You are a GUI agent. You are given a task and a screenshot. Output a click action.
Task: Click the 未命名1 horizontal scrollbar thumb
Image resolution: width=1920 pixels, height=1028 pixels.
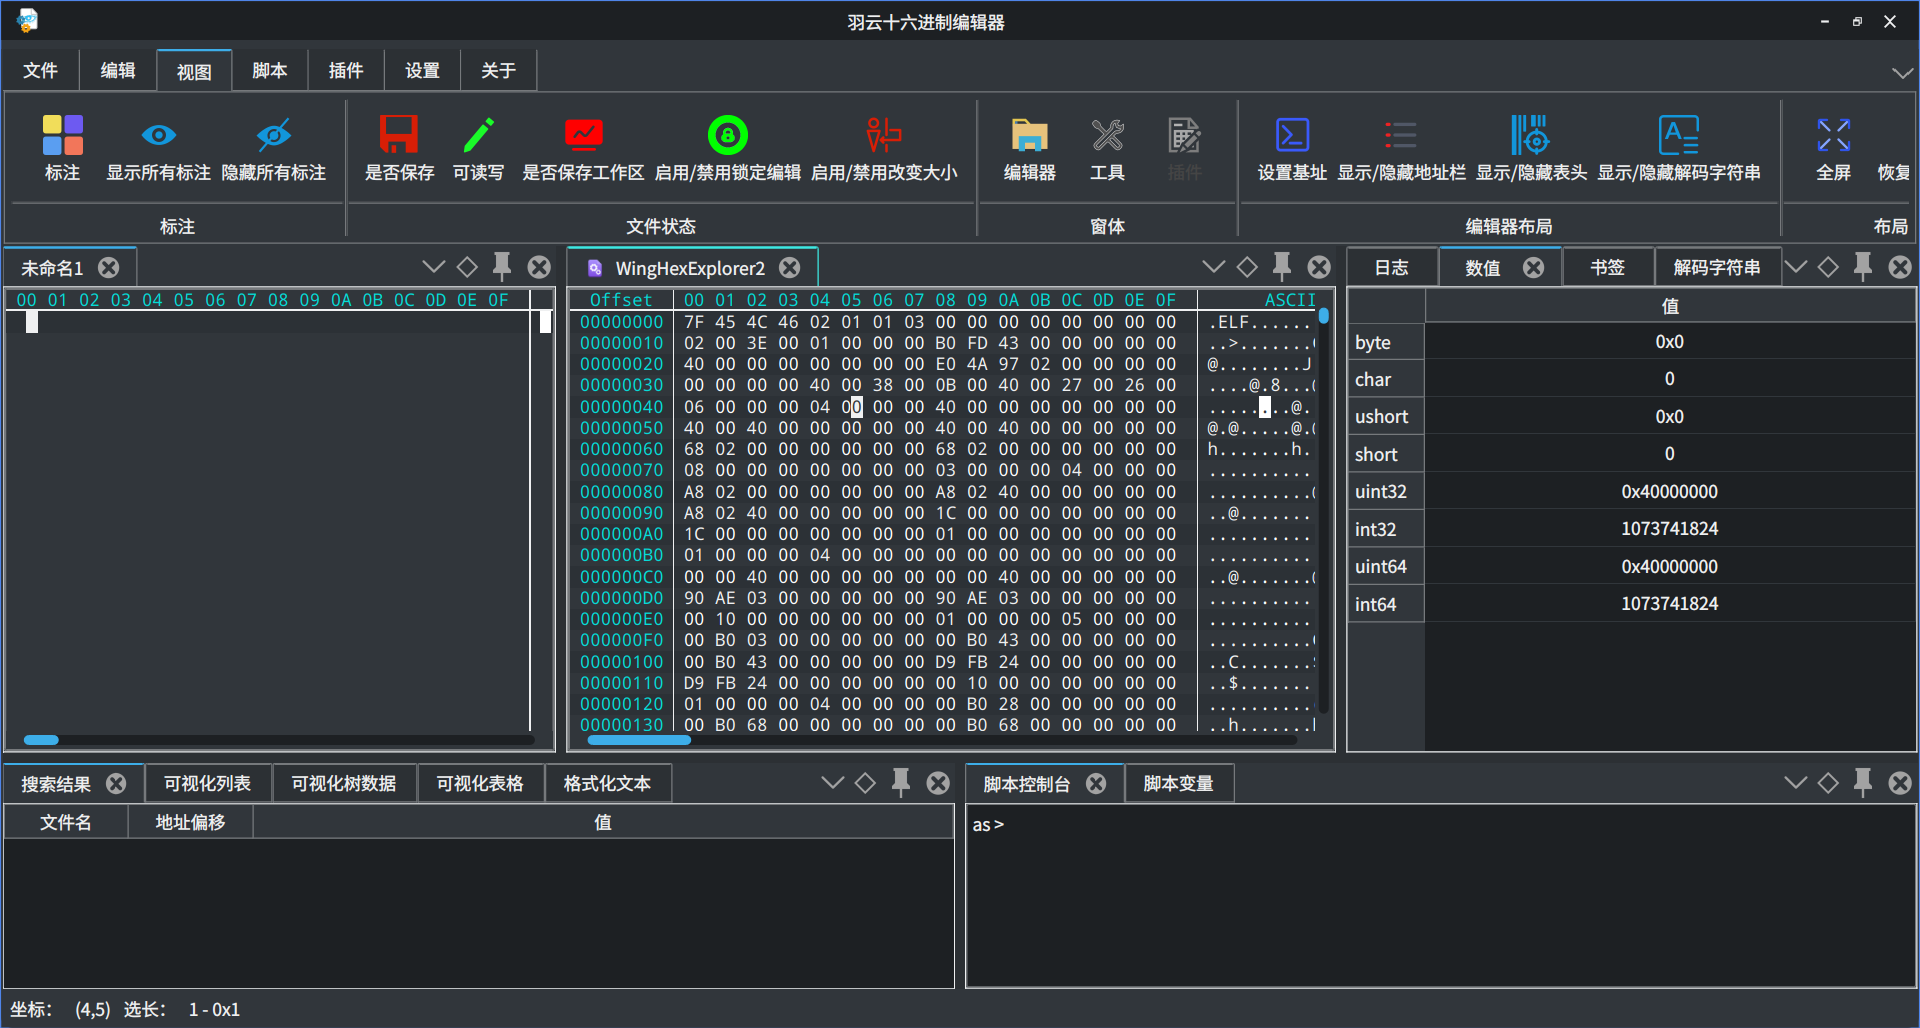tap(41, 740)
